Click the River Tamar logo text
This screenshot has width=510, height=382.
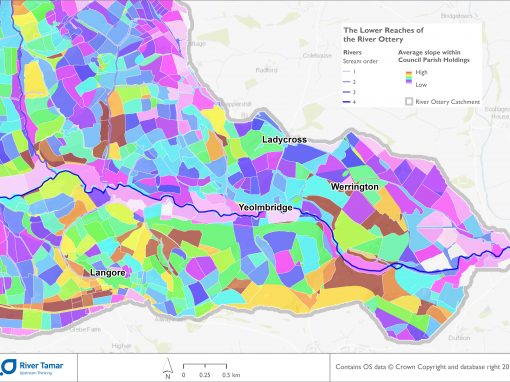[x=41, y=365]
